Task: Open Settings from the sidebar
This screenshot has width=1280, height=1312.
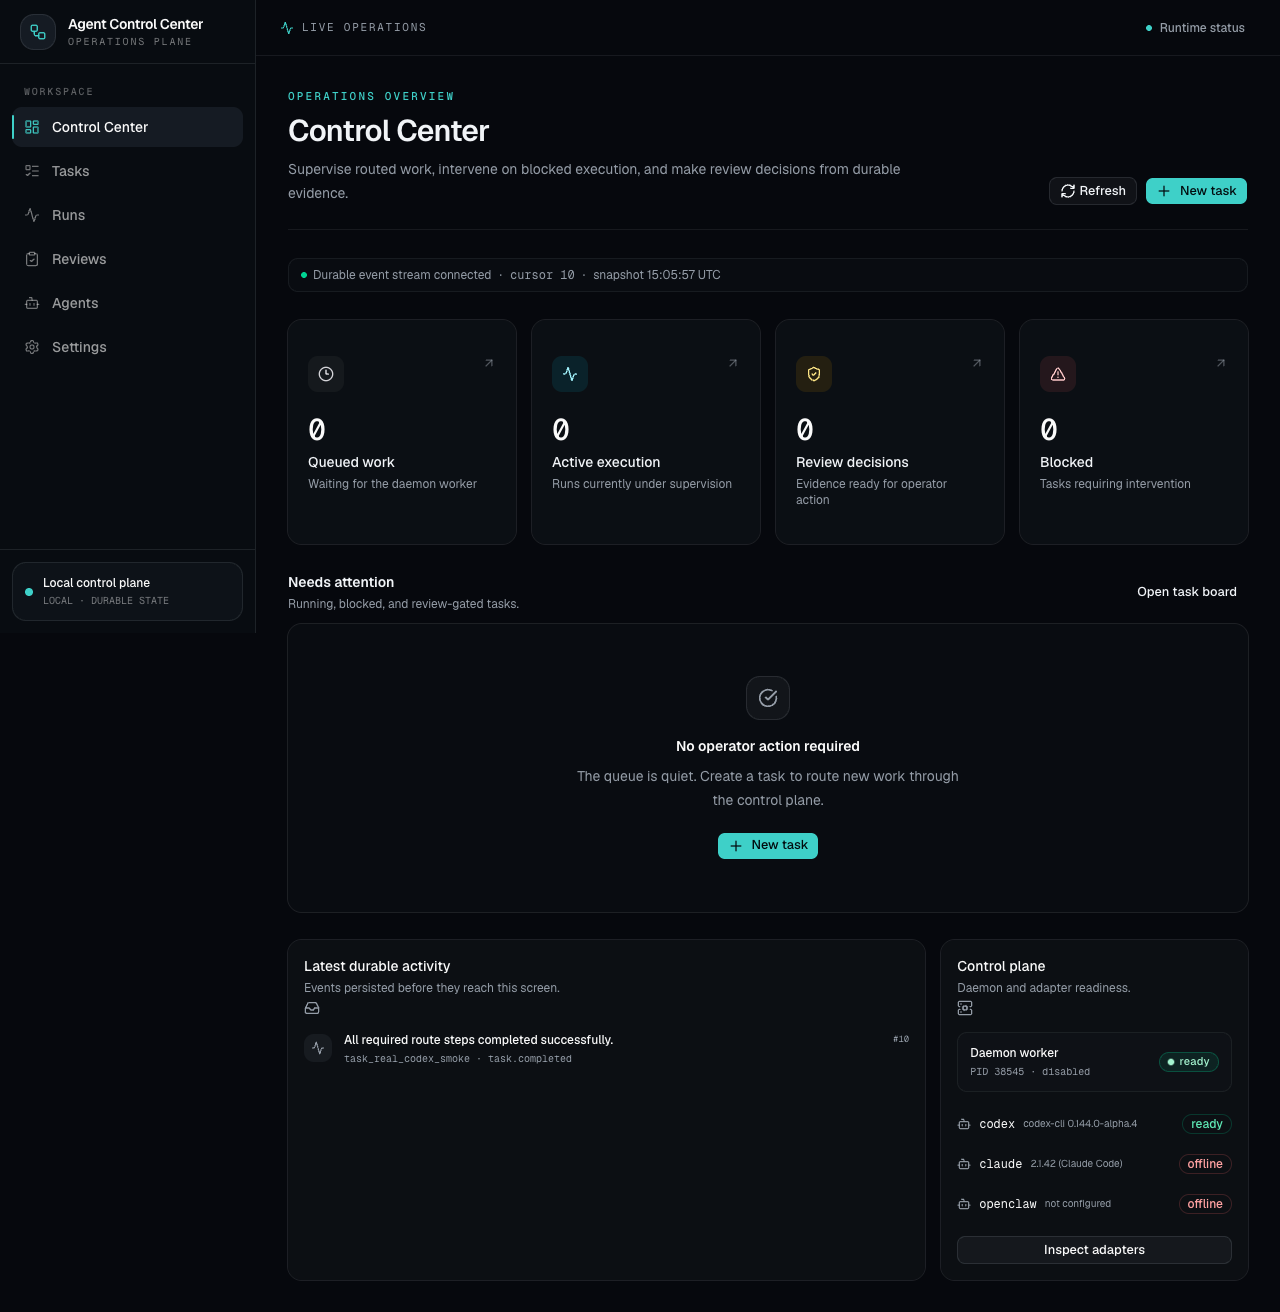Action: click(x=127, y=347)
